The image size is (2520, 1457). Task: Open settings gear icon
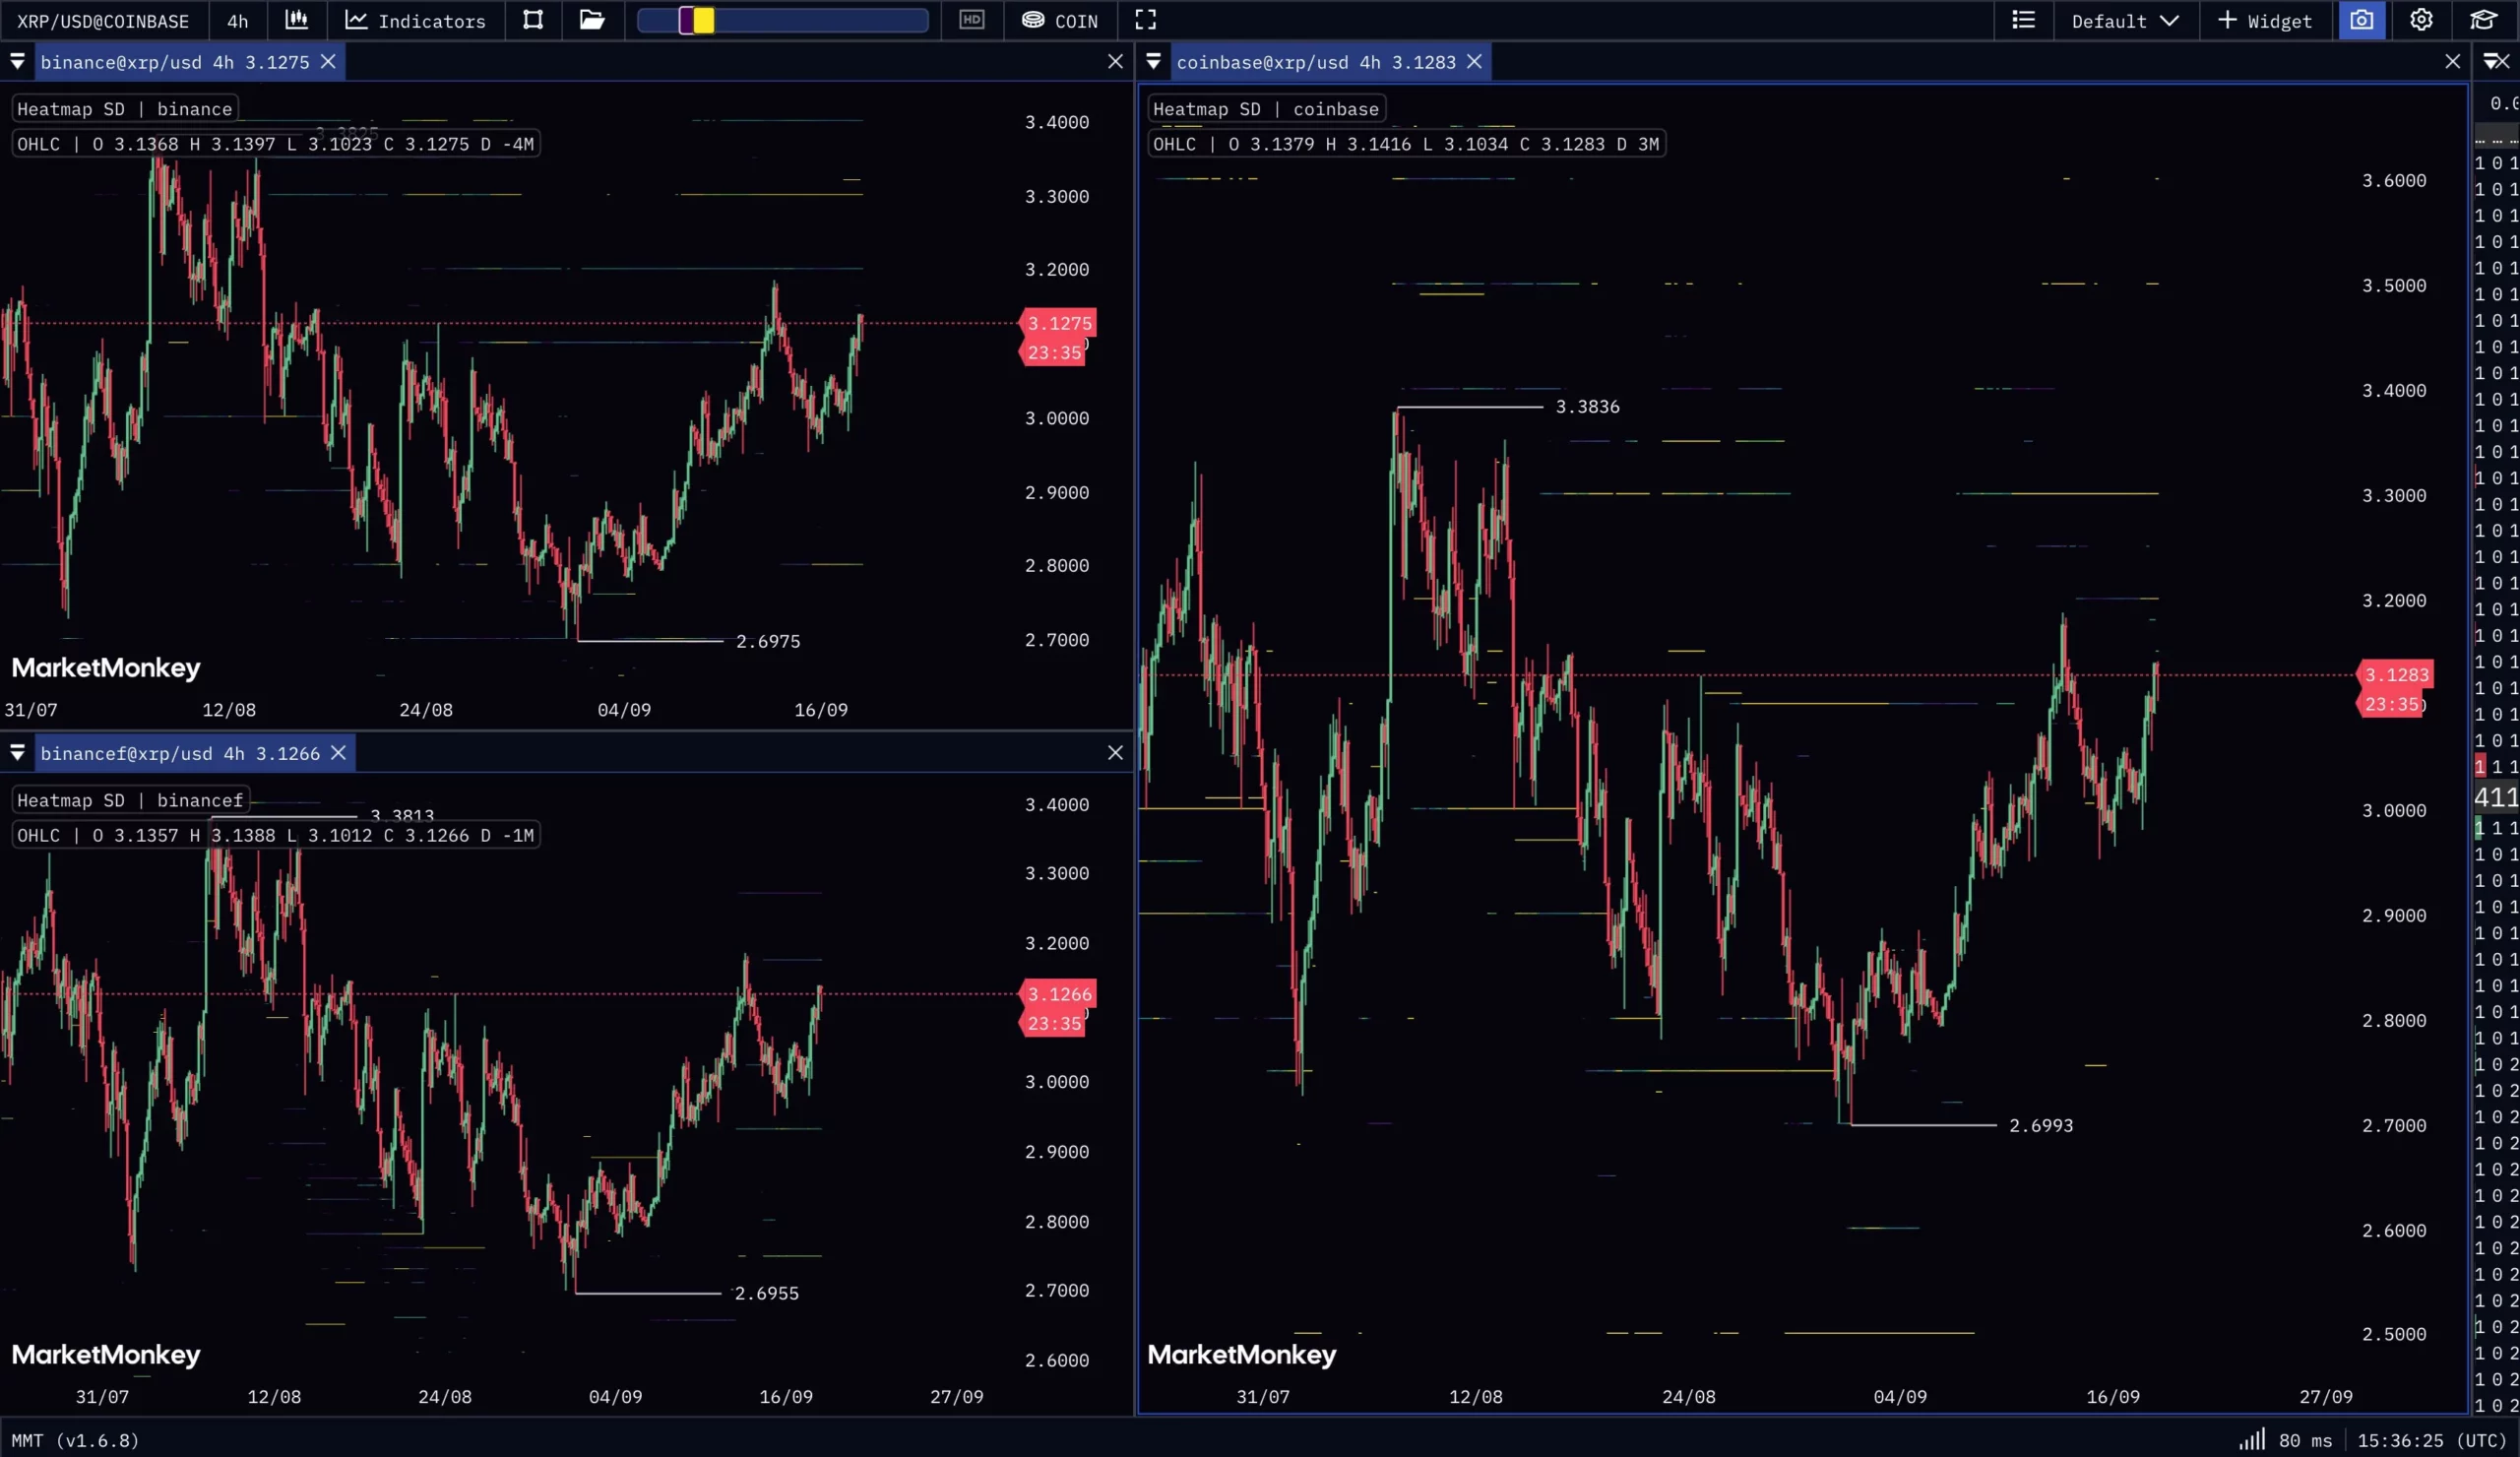tap(2421, 20)
